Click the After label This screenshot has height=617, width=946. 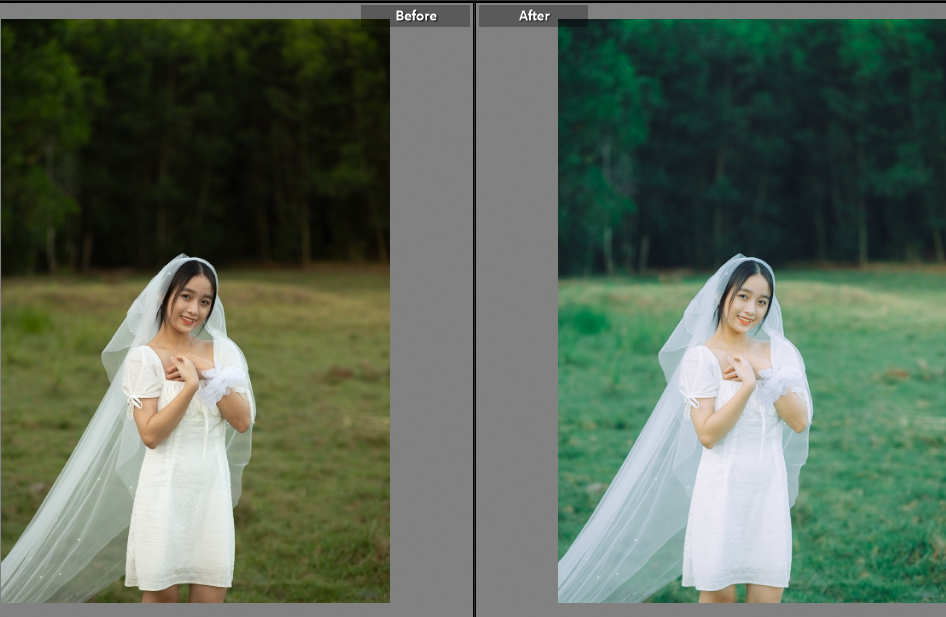[534, 15]
